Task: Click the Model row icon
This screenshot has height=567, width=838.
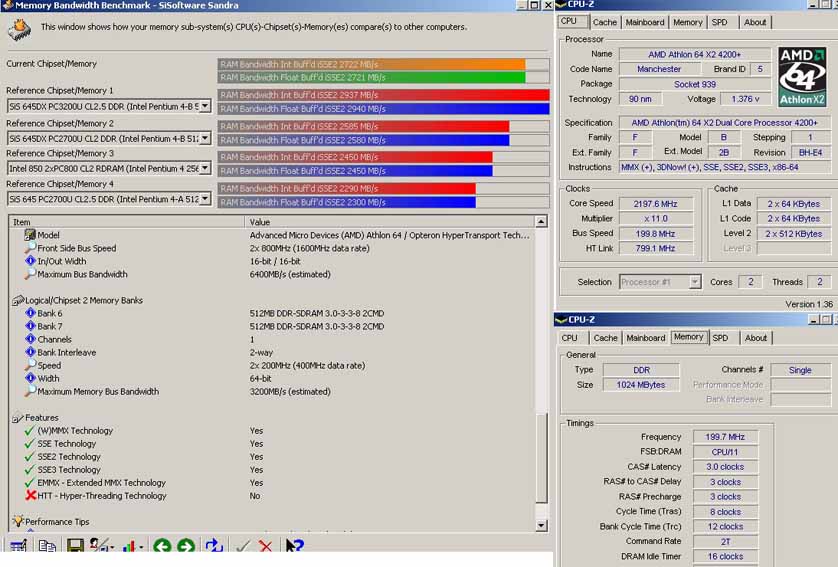Action: click(30, 235)
